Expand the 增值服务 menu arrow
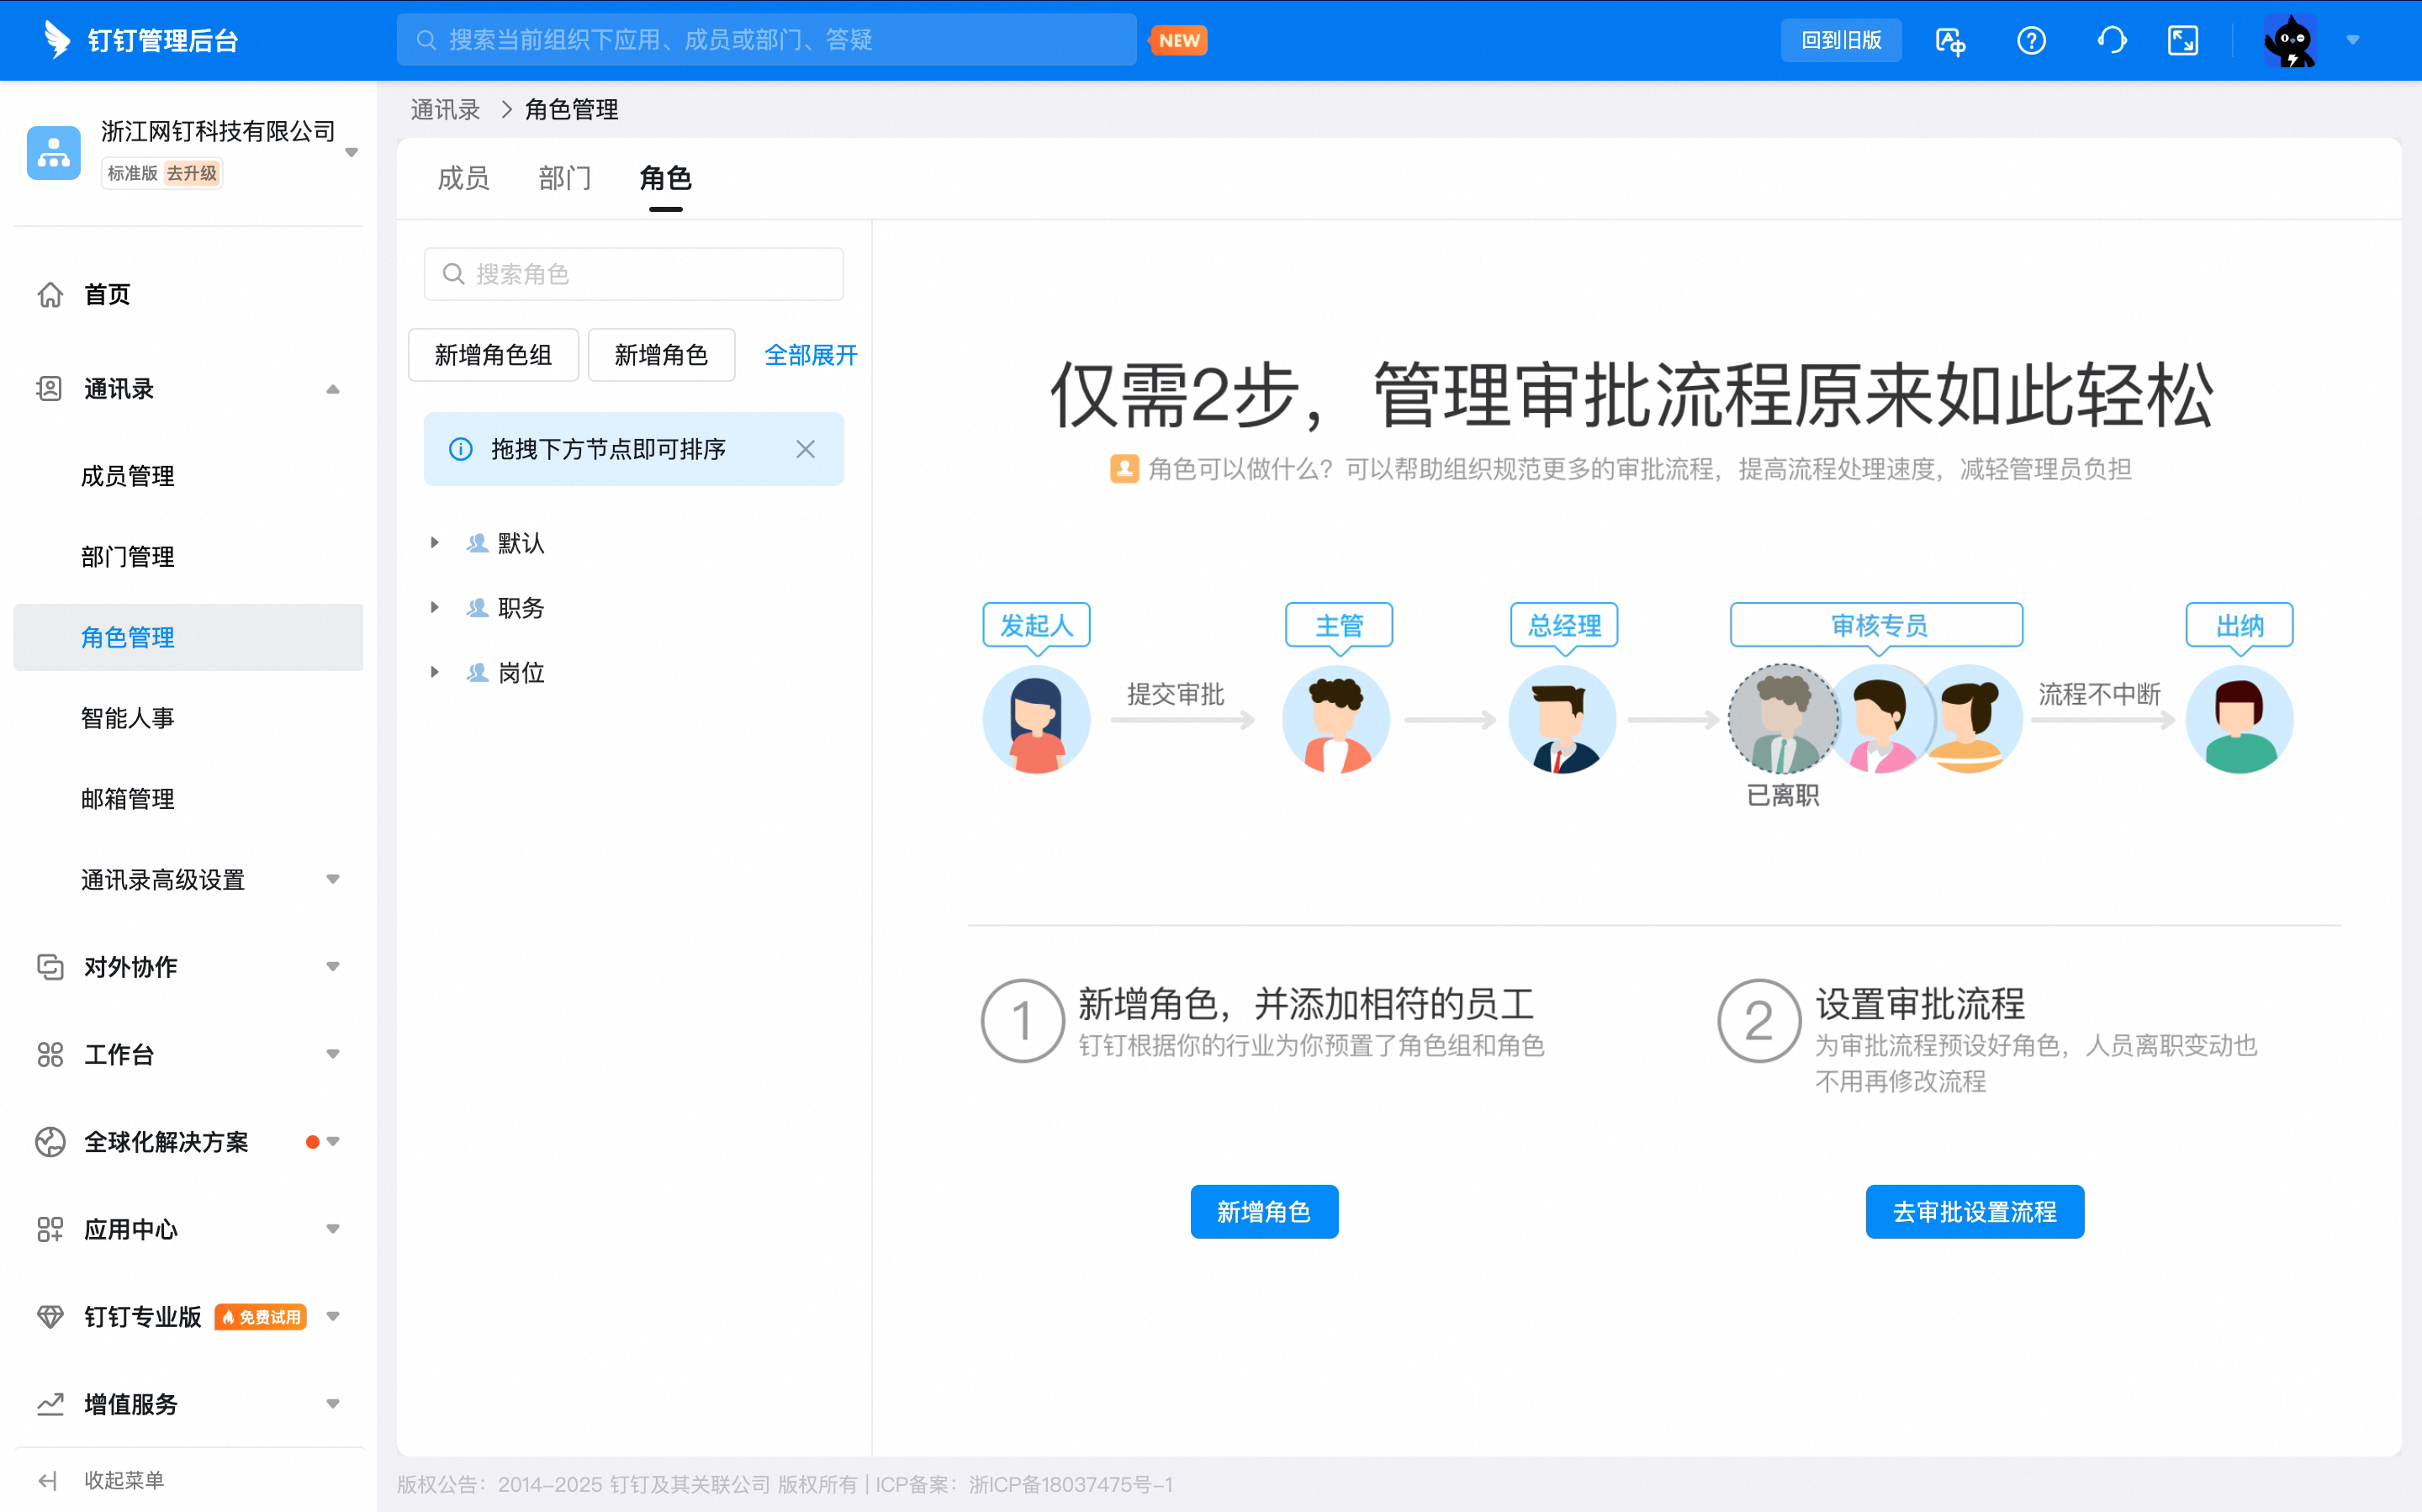This screenshot has height=1512, width=2422. [x=333, y=1404]
